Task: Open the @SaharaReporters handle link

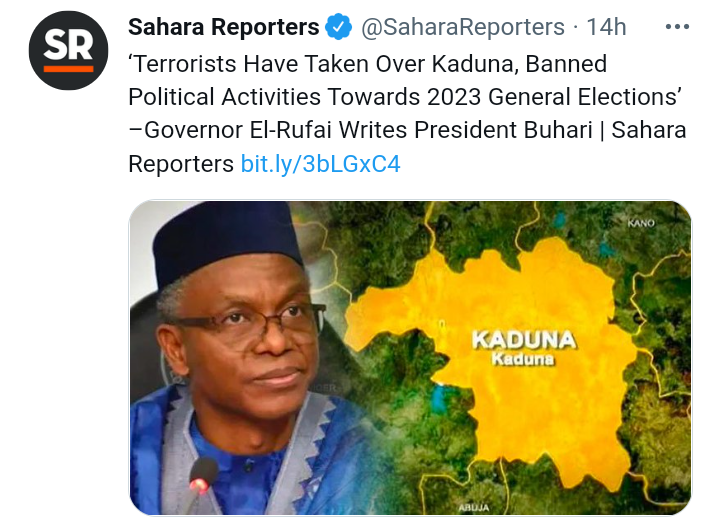Action: (463, 27)
